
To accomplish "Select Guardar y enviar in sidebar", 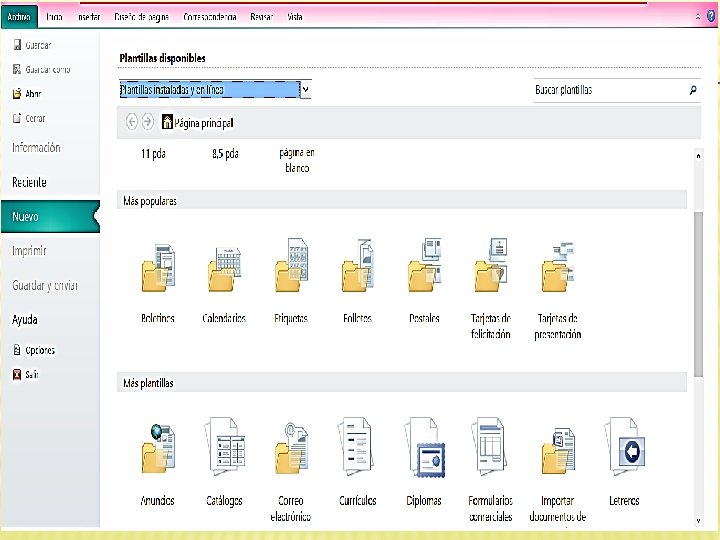I will 45,286.
